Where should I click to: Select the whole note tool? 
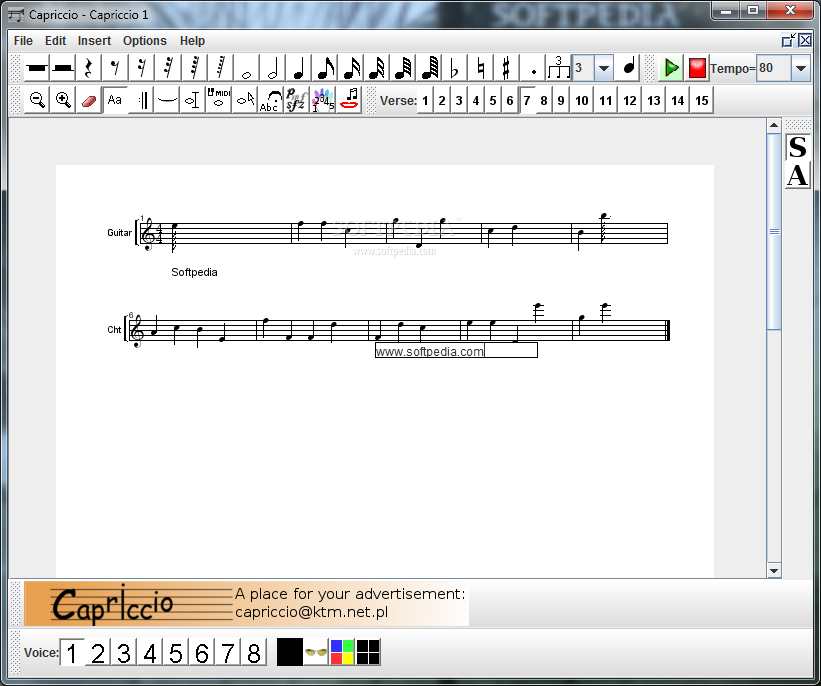[246, 68]
